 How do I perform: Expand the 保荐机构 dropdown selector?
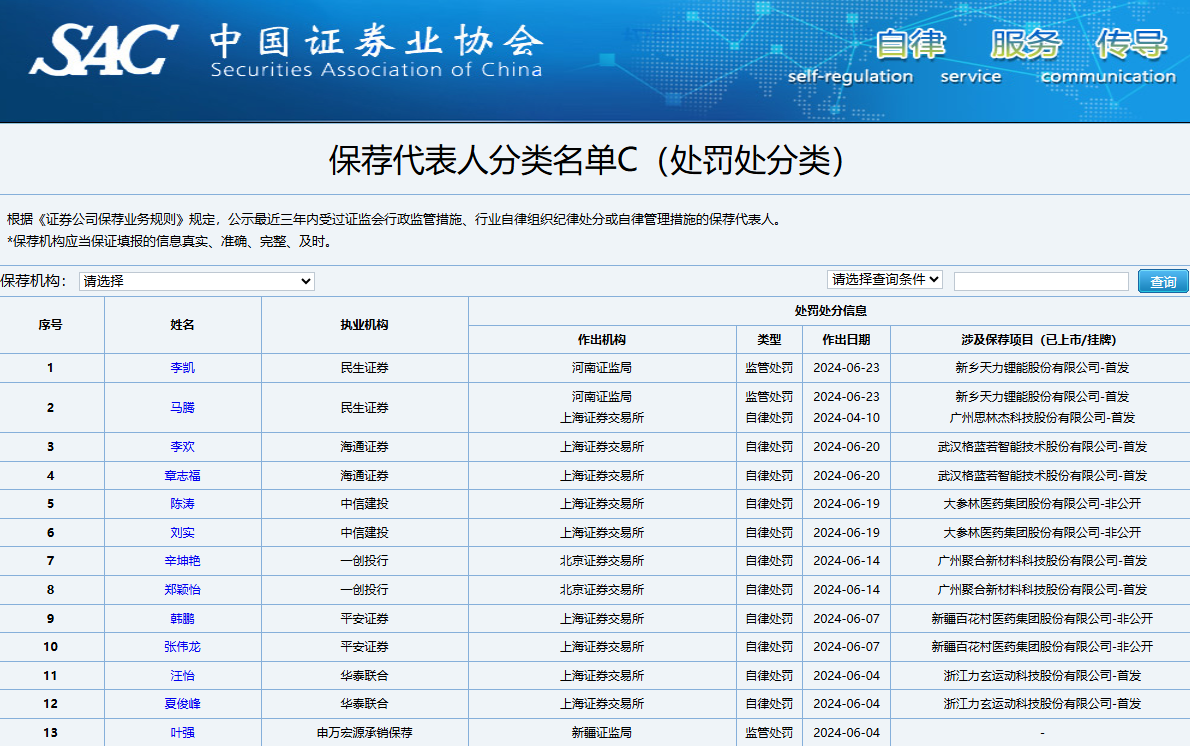click(197, 281)
